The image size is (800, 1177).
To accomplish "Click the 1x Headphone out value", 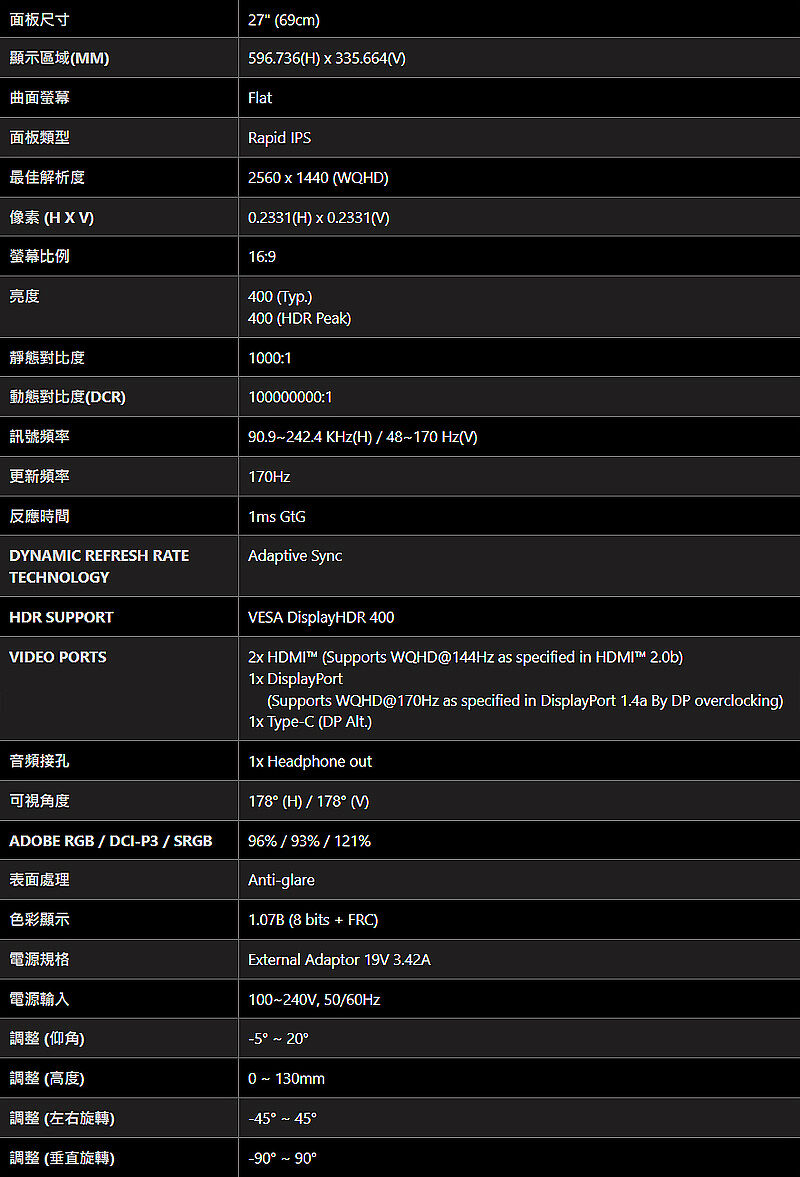I will pyautogui.click(x=310, y=761).
